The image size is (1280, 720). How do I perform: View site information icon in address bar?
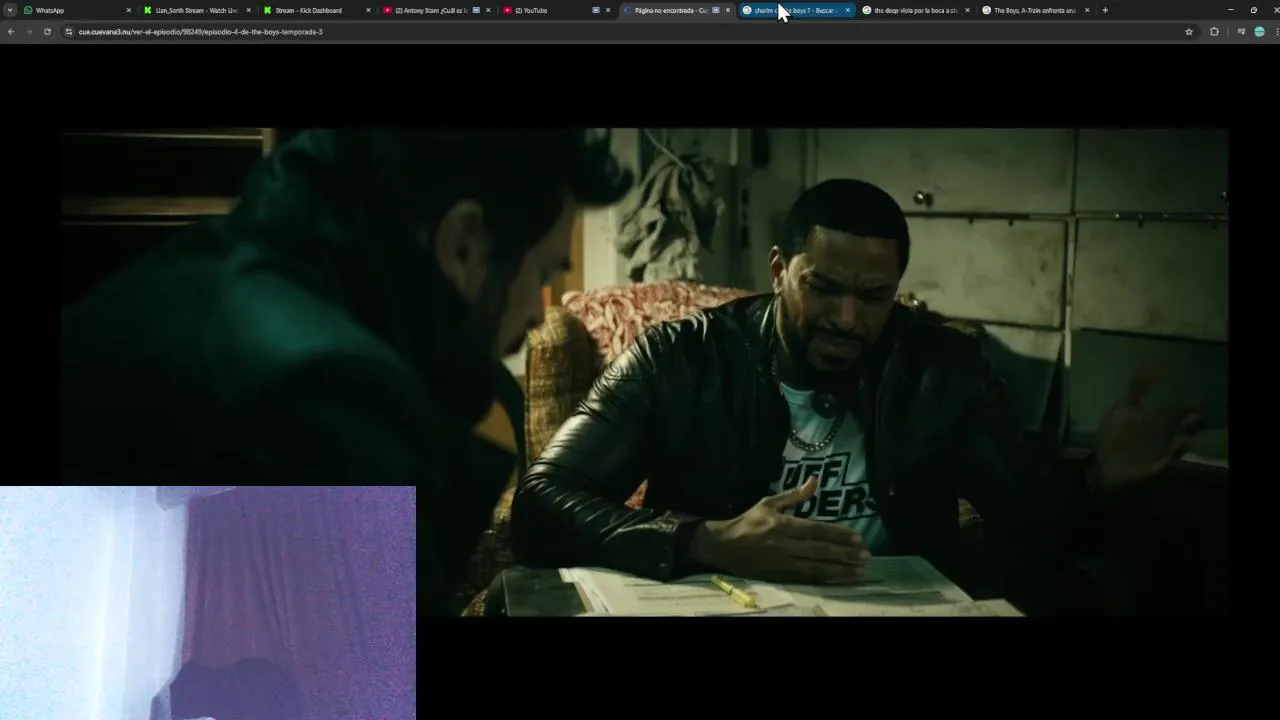click(69, 32)
